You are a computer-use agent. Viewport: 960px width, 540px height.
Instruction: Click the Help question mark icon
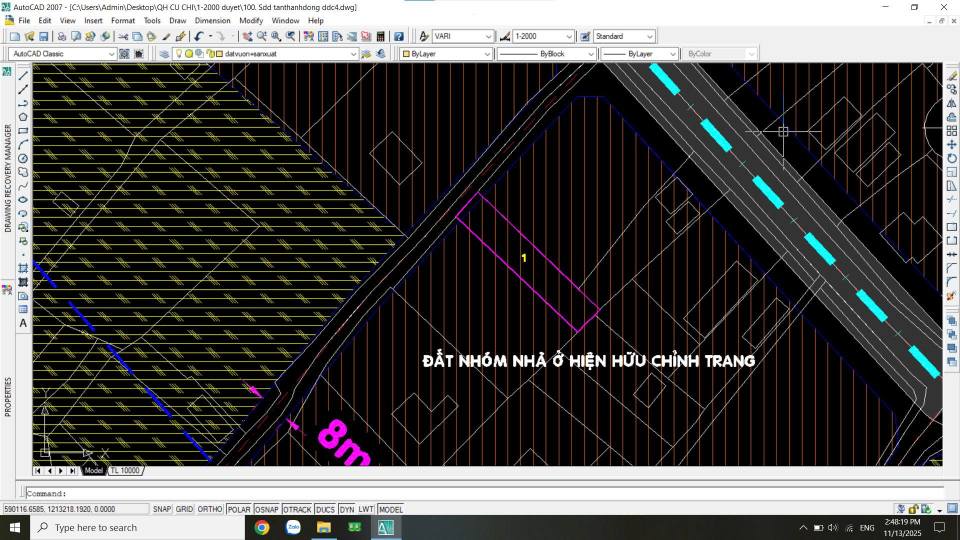tap(397, 36)
